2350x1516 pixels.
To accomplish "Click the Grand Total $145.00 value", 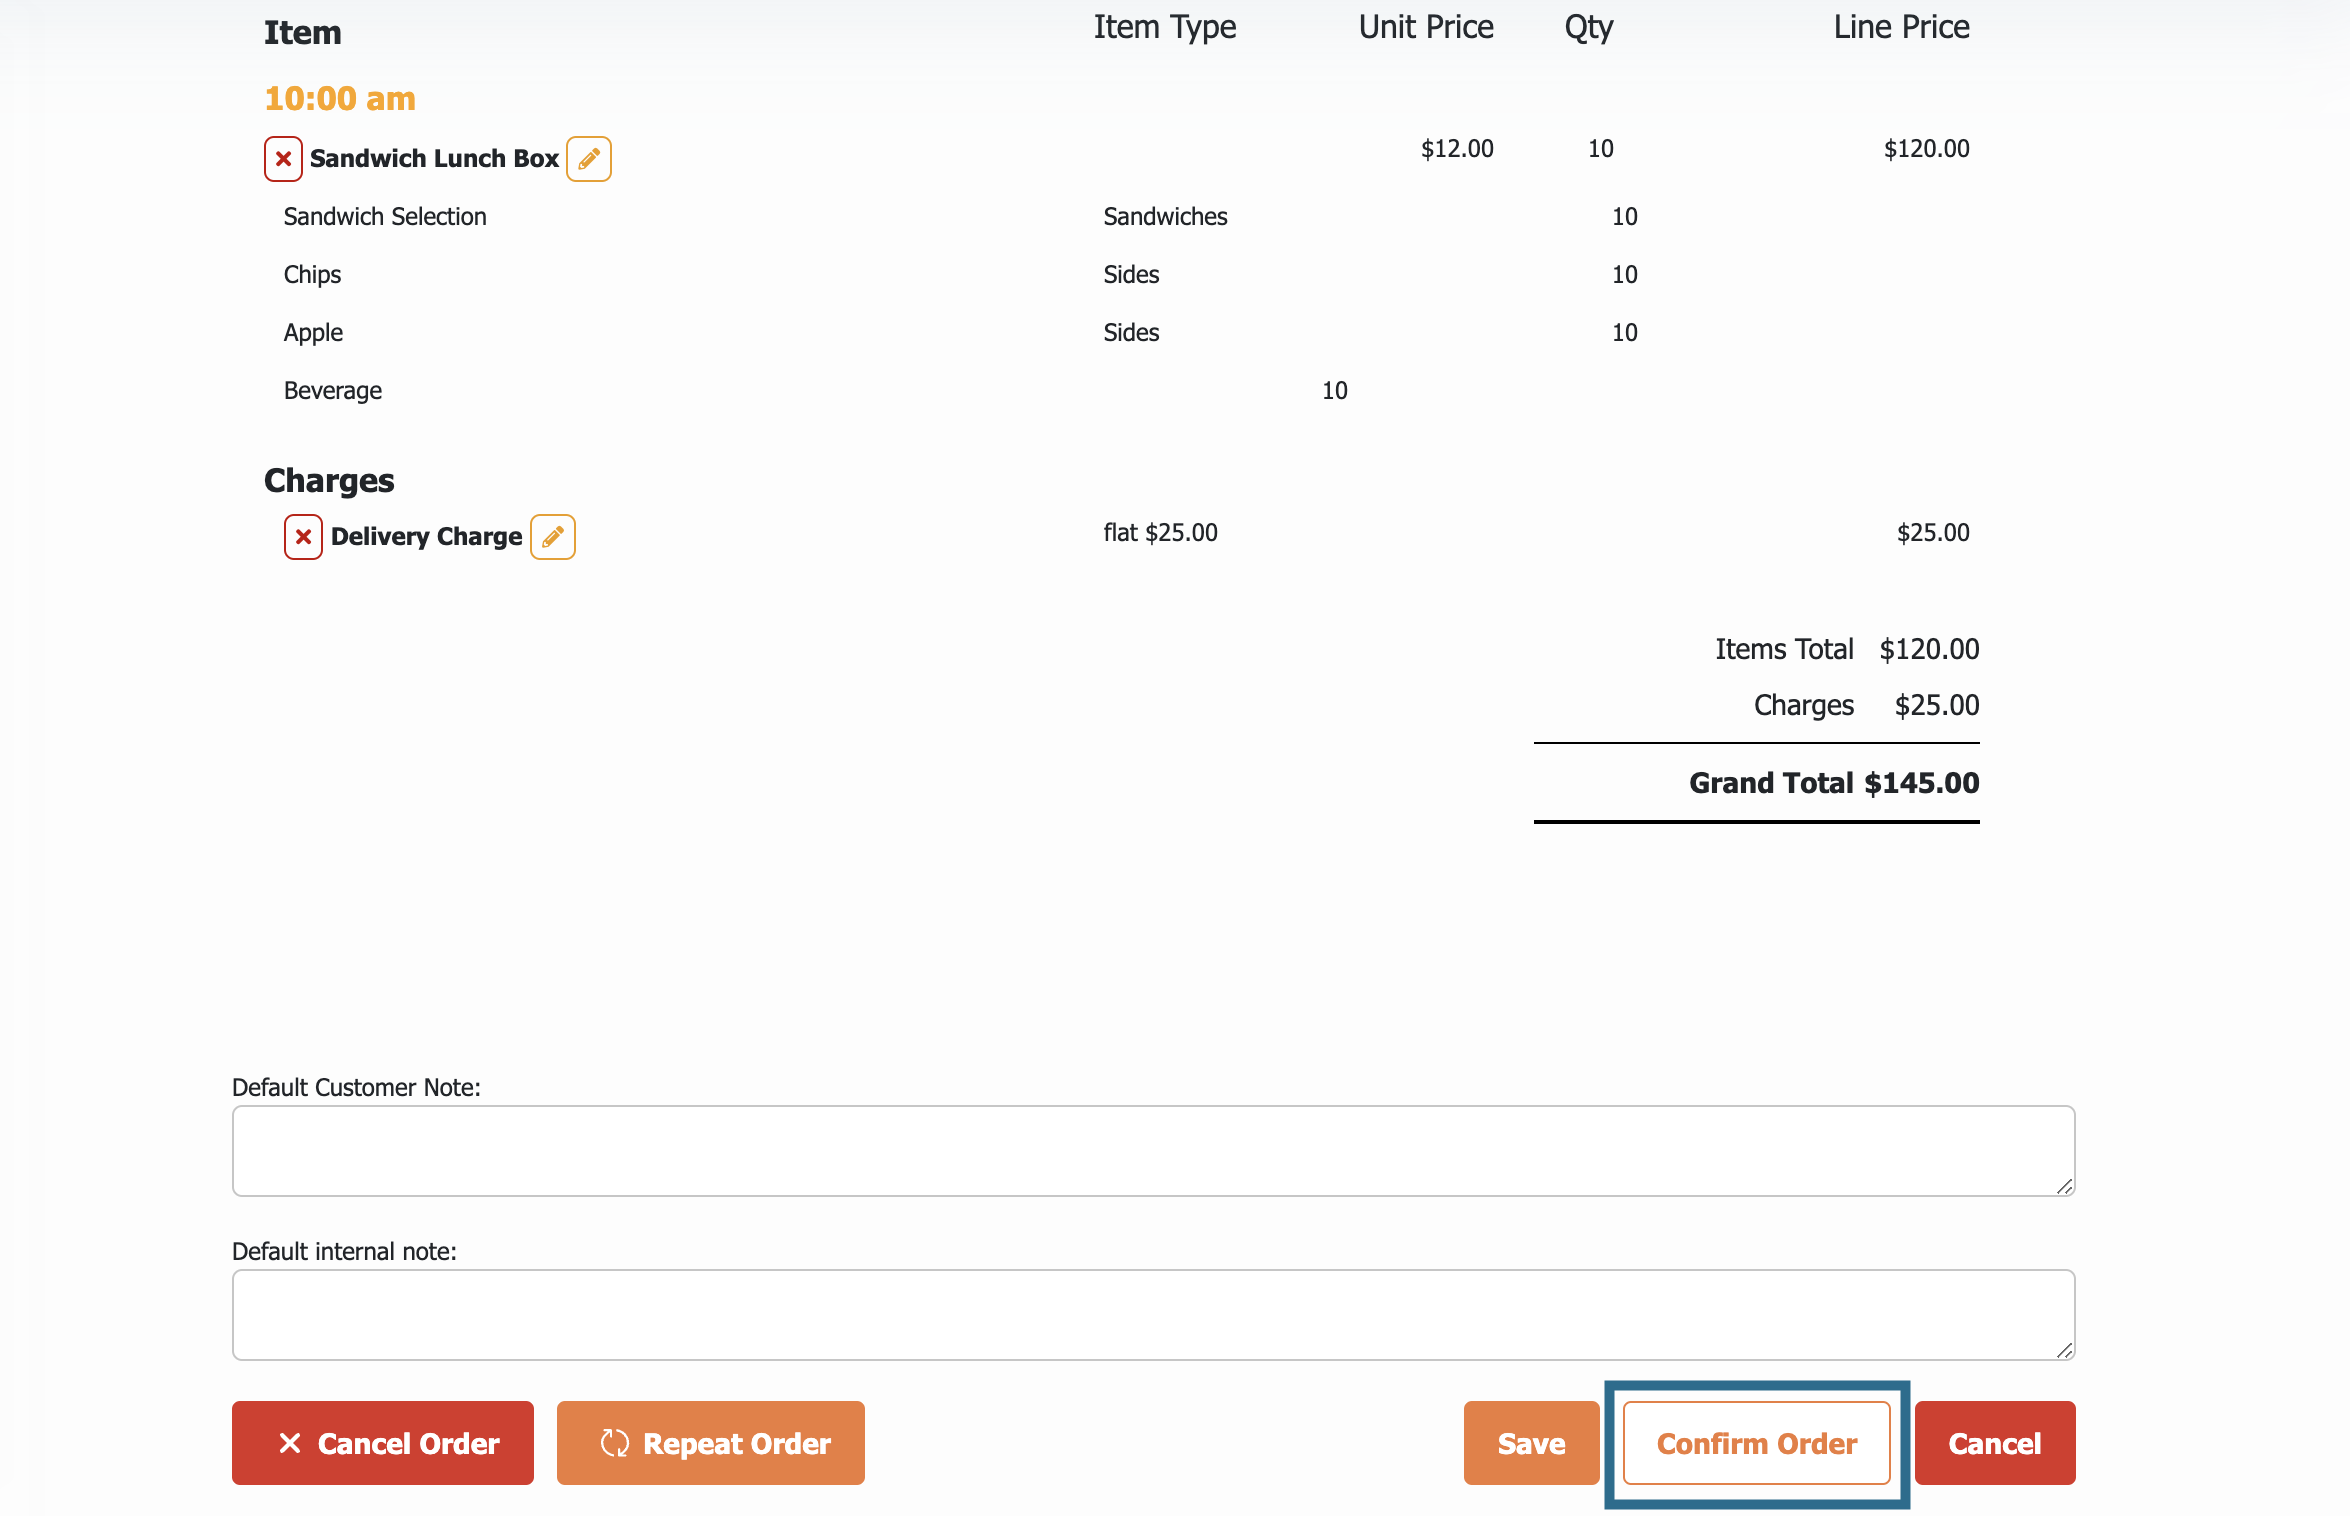I will [x=1922, y=783].
